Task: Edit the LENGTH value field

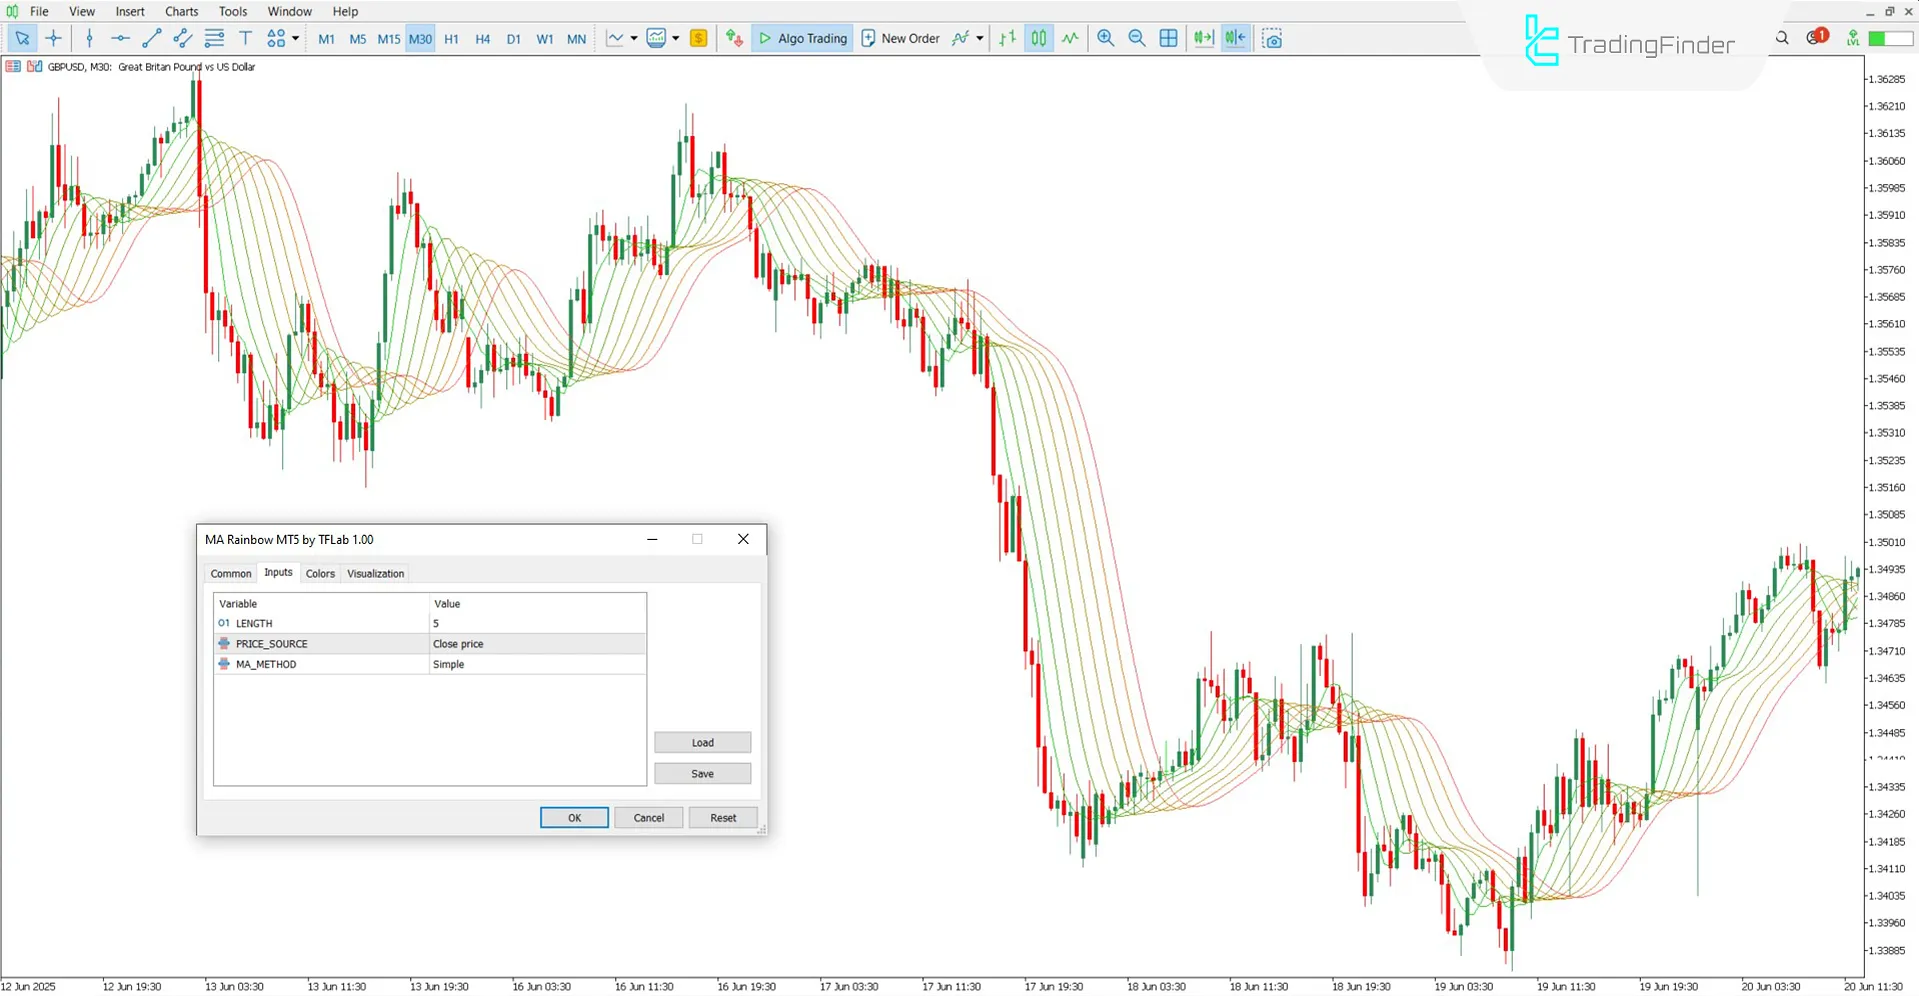Action: point(537,623)
